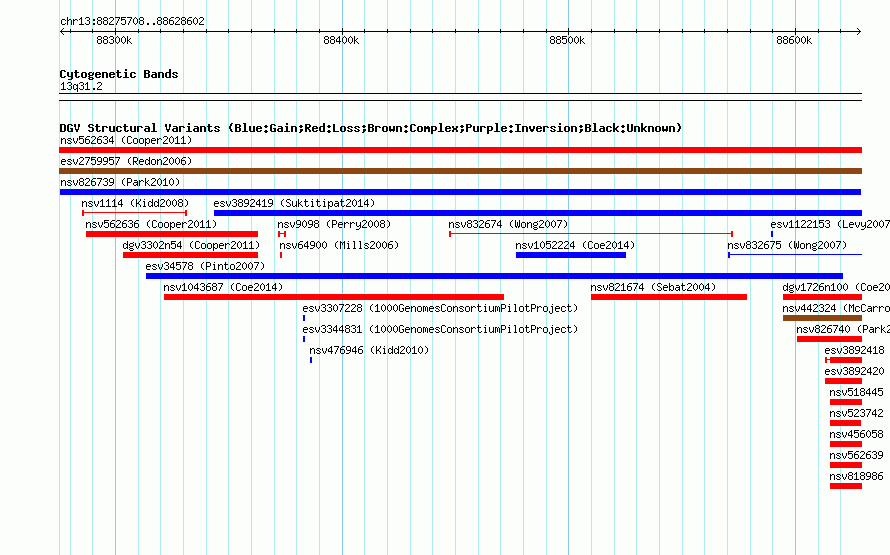The image size is (890, 555).
Task: Open the nsv442324 variant label
Action: click(836, 308)
